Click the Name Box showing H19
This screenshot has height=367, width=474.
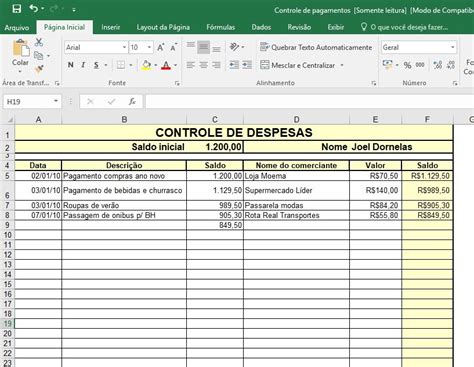(32, 102)
